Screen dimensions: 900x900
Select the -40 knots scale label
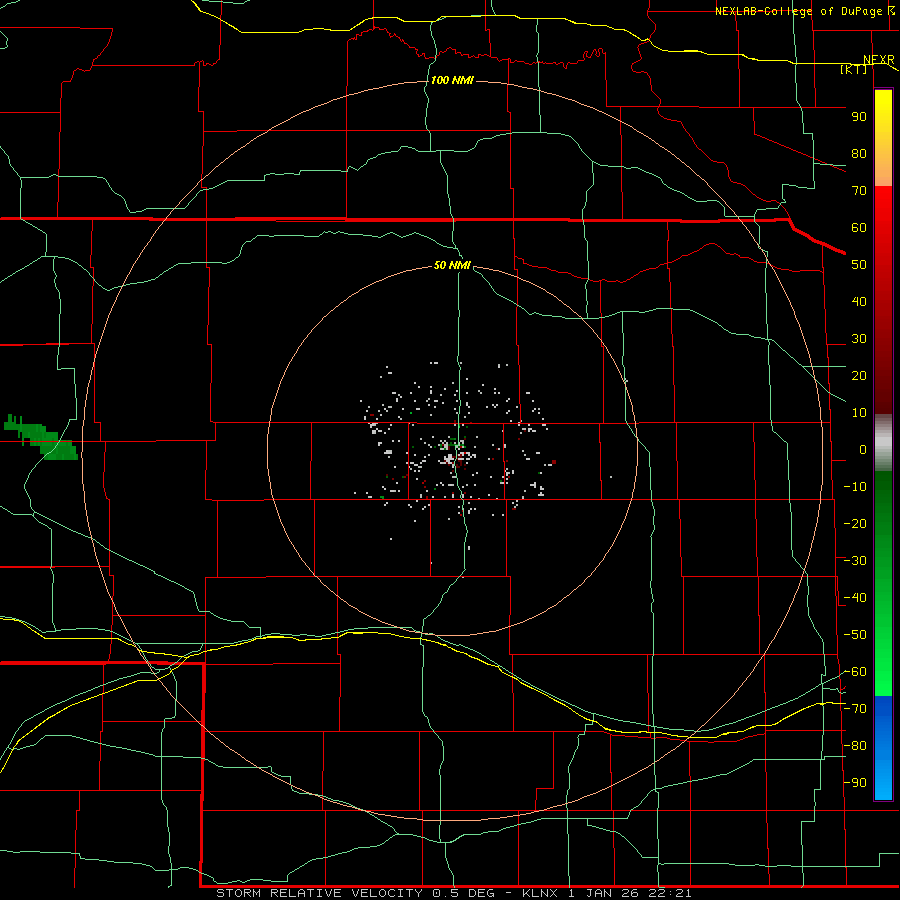click(x=855, y=598)
